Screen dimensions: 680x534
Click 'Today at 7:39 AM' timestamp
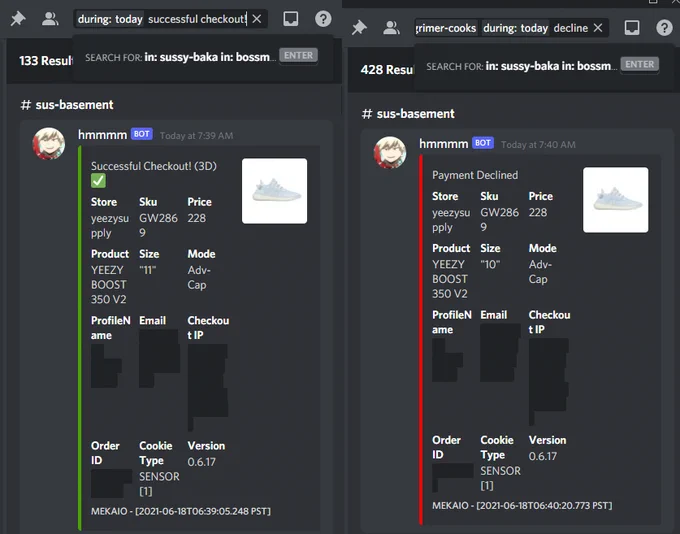[x=196, y=136]
